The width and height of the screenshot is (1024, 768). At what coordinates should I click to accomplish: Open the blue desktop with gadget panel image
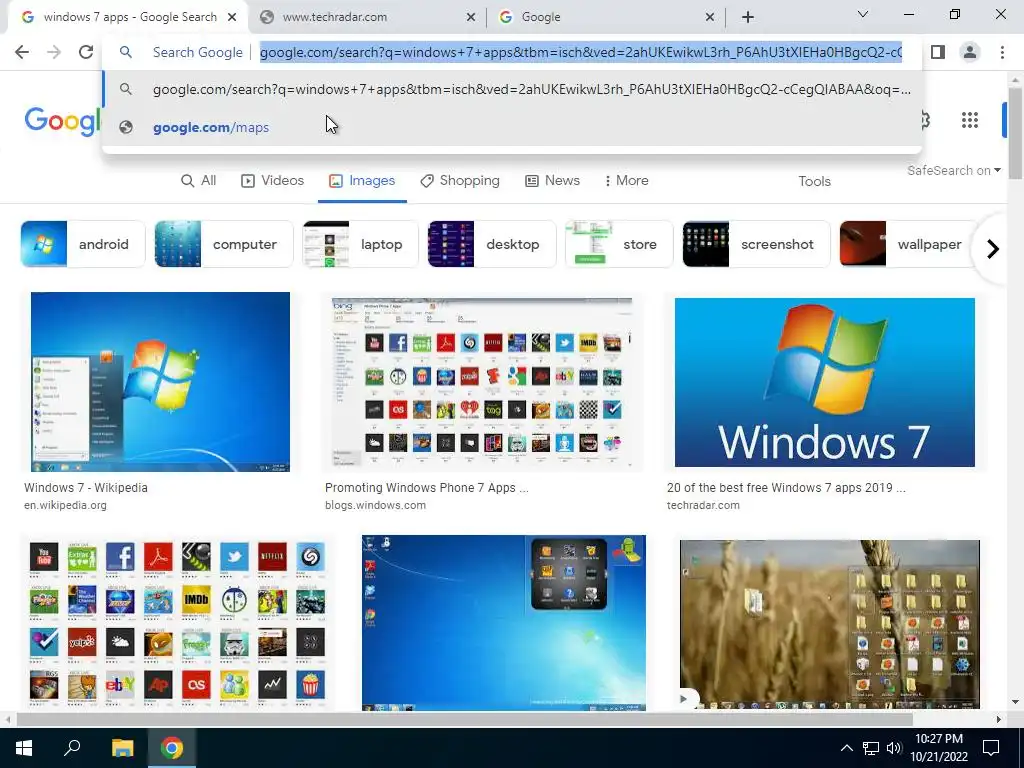(x=504, y=623)
